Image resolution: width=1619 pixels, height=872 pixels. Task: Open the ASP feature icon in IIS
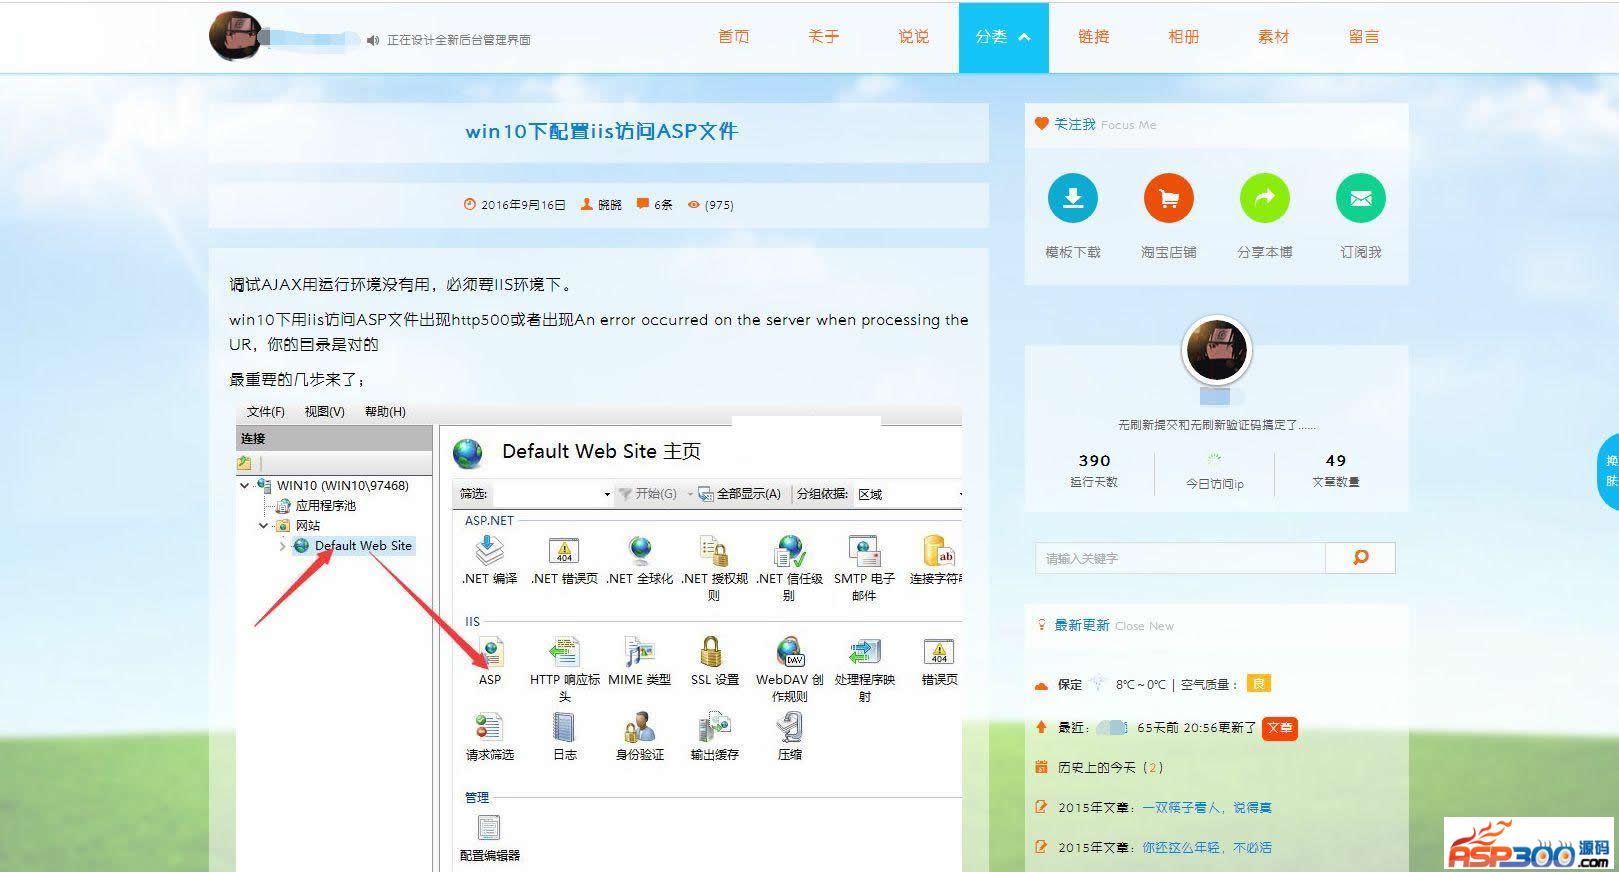coord(489,652)
